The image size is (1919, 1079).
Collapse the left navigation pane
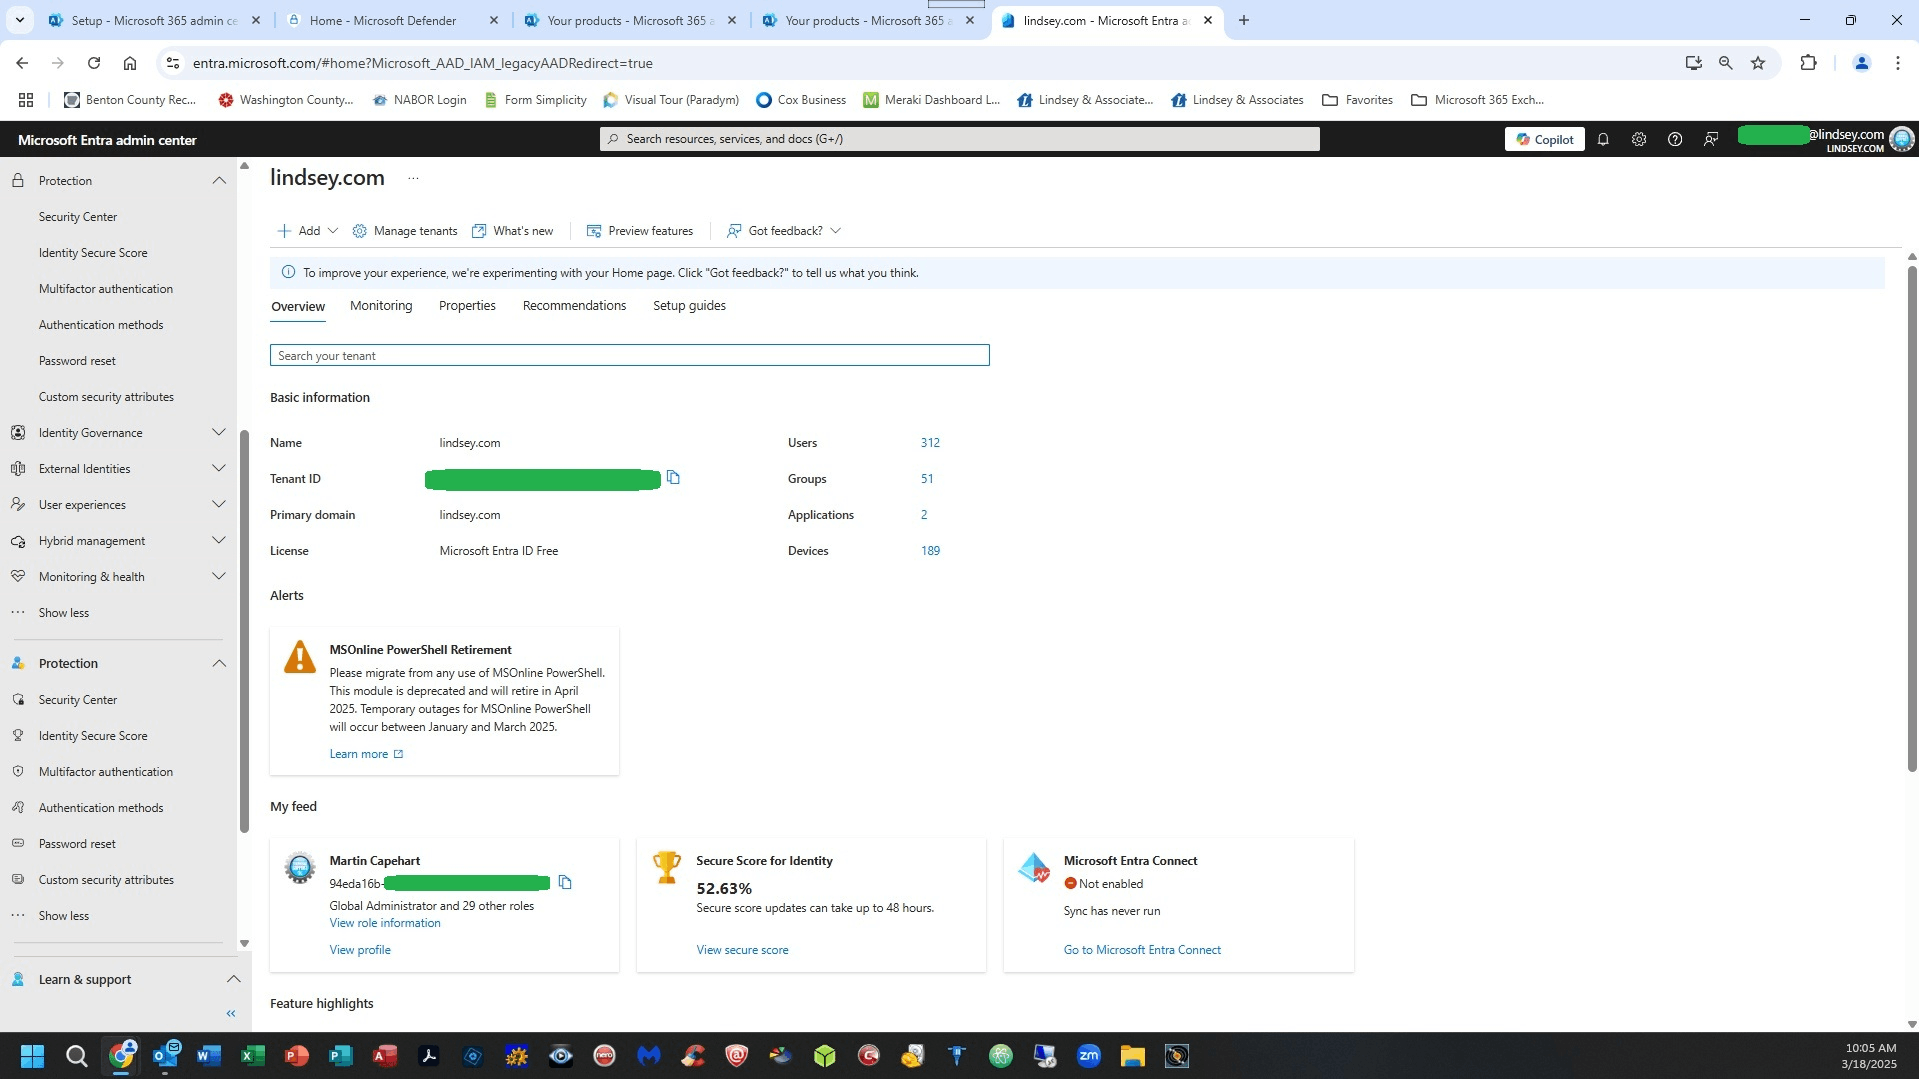pyautogui.click(x=231, y=1013)
